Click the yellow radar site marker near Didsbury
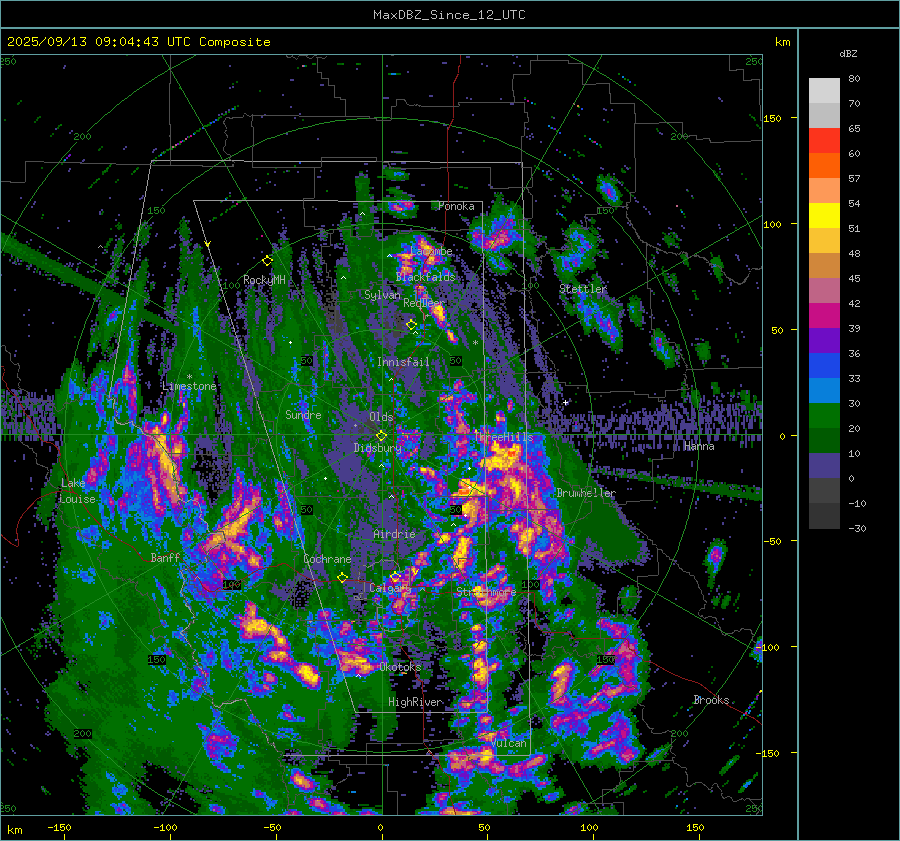This screenshot has height=841, width=900. pyautogui.click(x=381, y=436)
